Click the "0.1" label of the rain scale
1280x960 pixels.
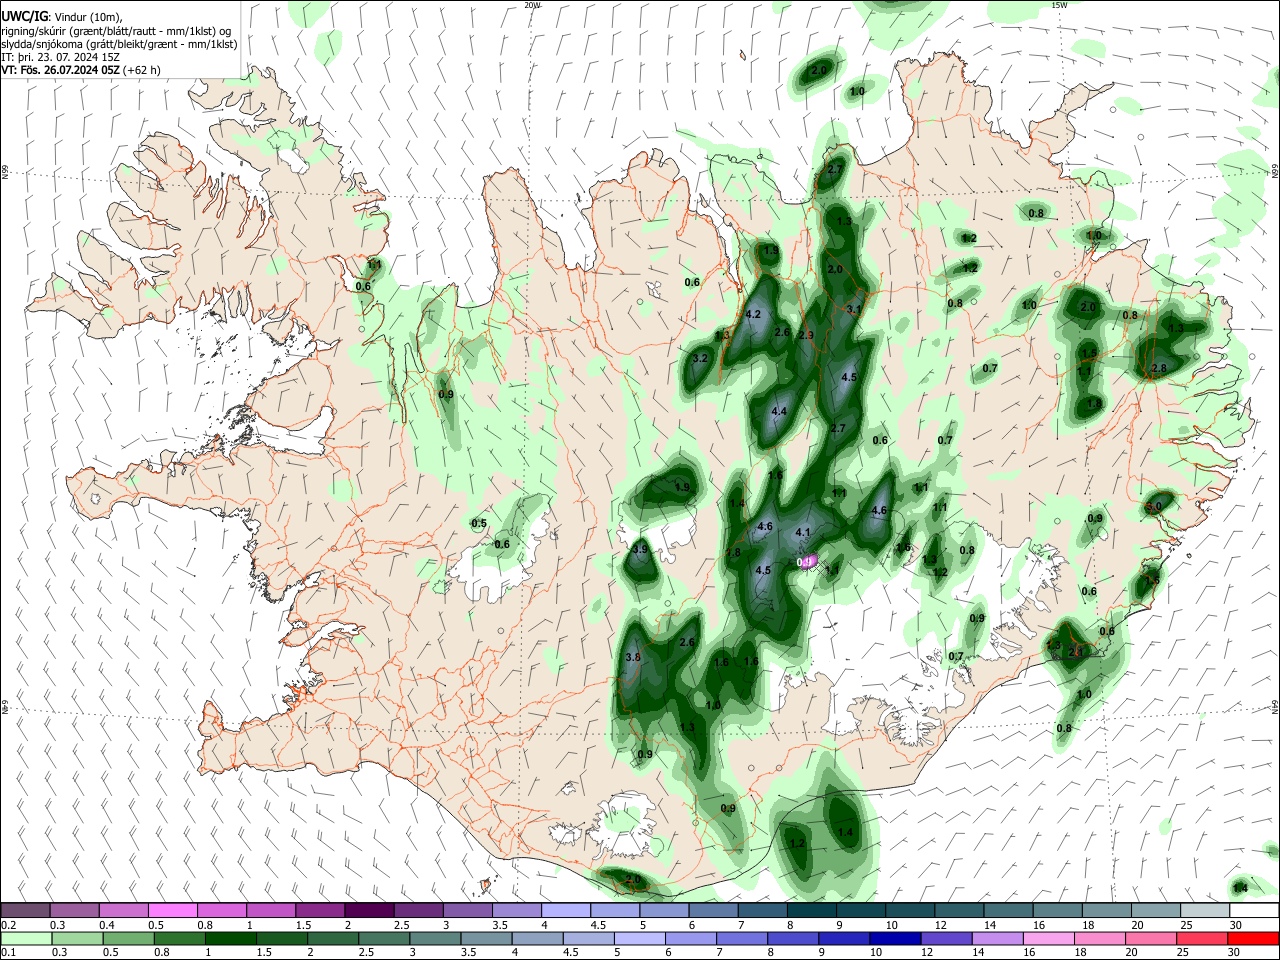pos(8,953)
